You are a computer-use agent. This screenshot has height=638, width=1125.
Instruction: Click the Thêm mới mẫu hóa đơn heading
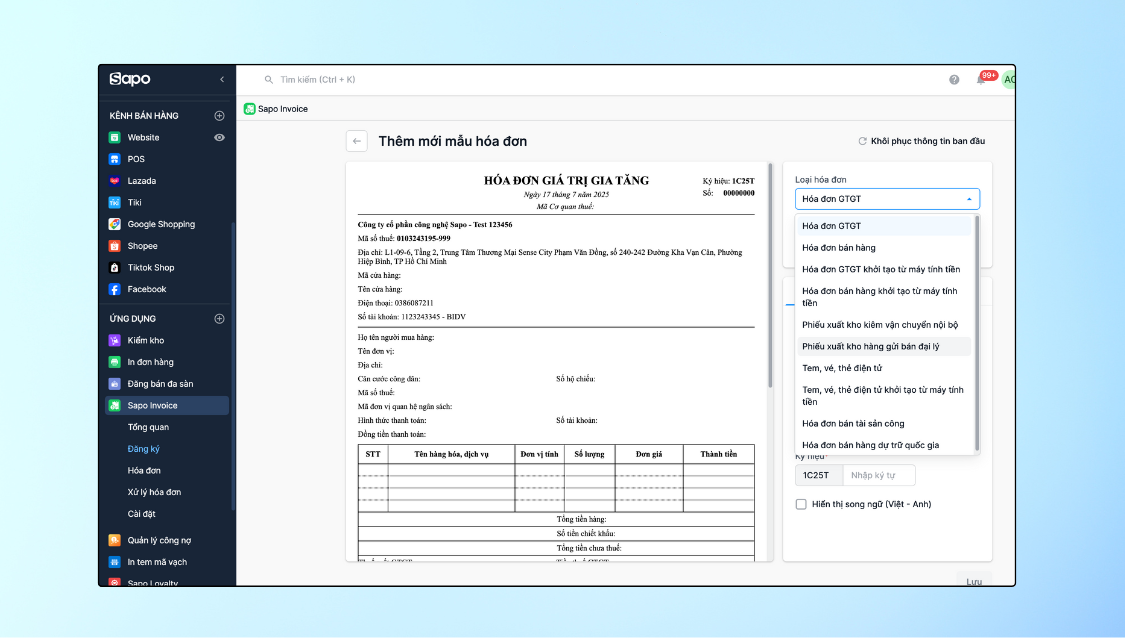453,141
